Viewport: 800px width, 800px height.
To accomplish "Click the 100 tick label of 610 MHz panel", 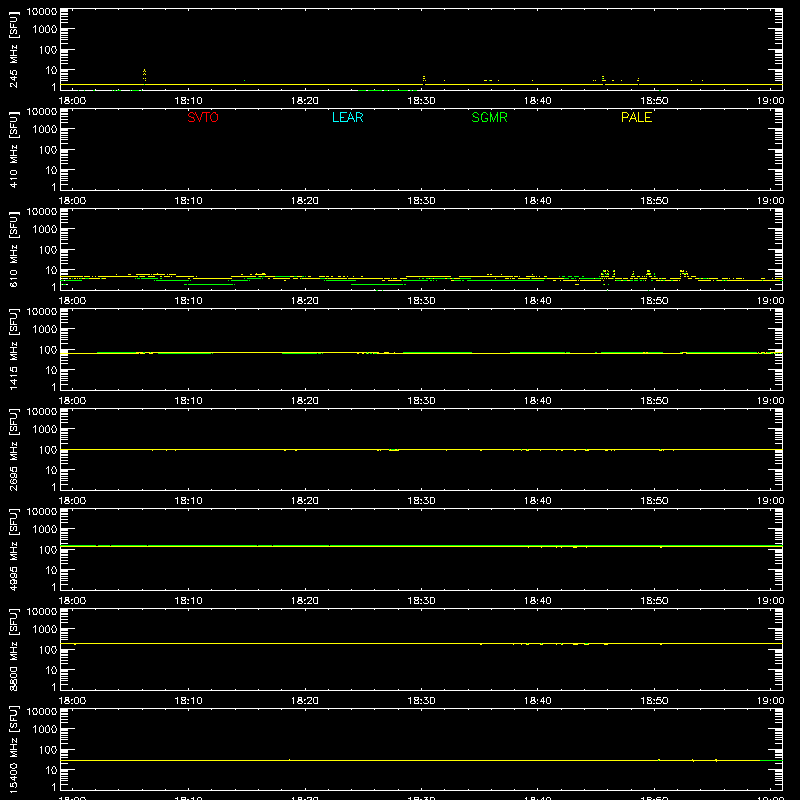I will pyautogui.click(x=48, y=250).
